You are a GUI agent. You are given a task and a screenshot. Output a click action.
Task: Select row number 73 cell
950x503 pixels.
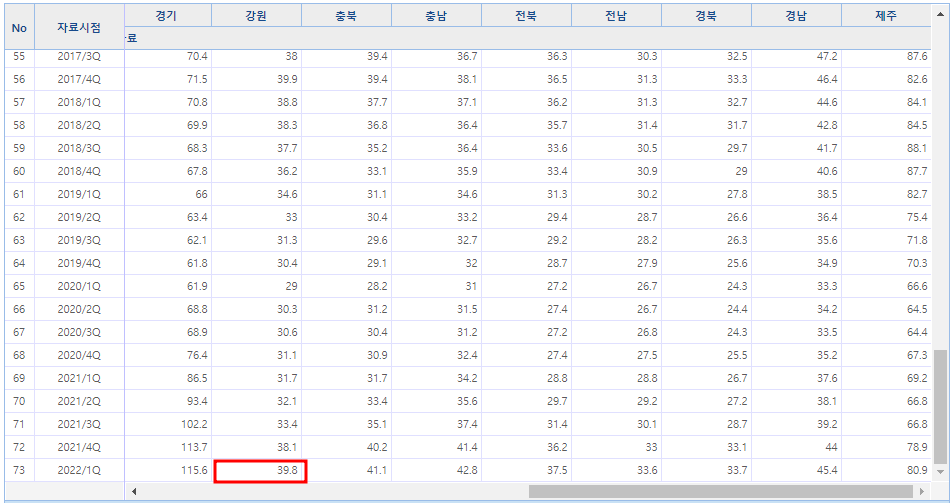[19, 471]
